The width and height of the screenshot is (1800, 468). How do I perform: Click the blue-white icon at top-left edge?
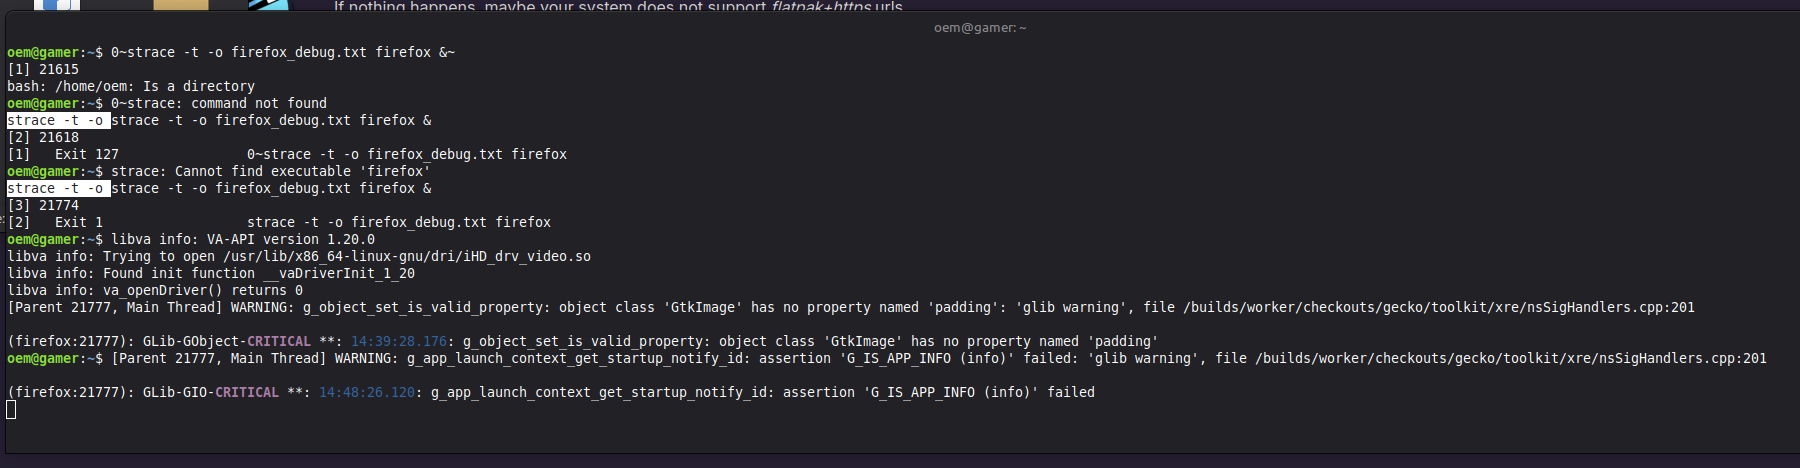pos(57,5)
